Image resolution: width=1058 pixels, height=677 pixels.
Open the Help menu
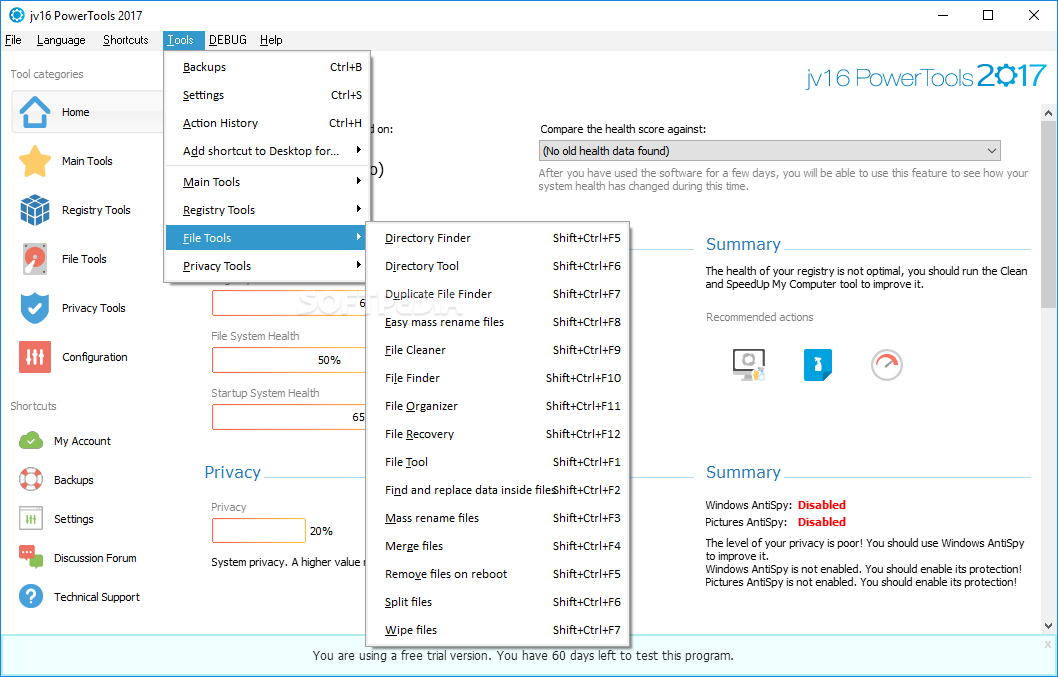[271, 40]
